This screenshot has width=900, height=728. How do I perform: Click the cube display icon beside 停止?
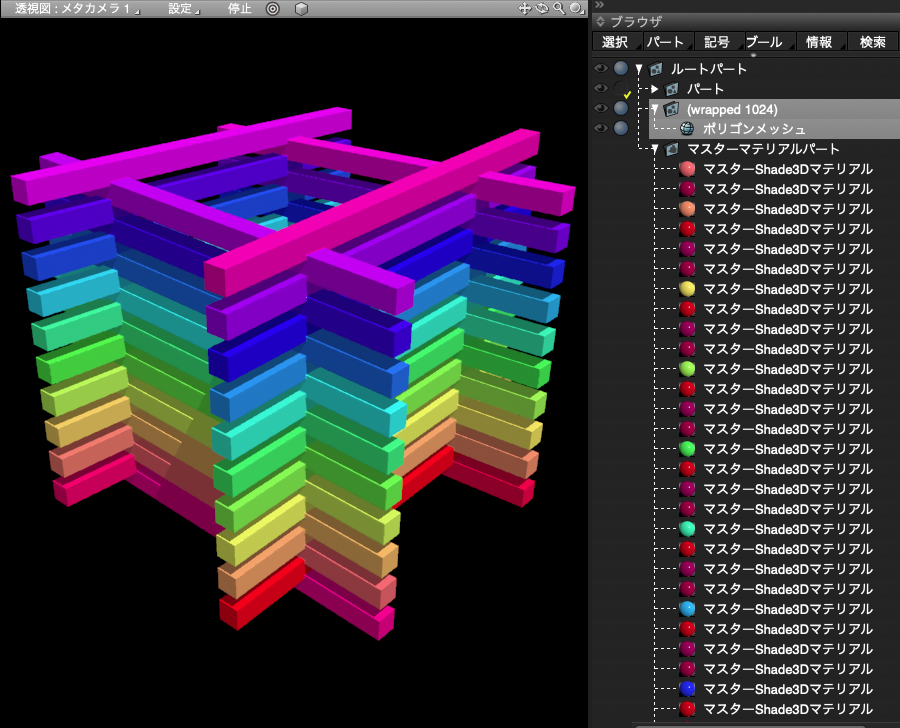pyautogui.click(x=301, y=8)
